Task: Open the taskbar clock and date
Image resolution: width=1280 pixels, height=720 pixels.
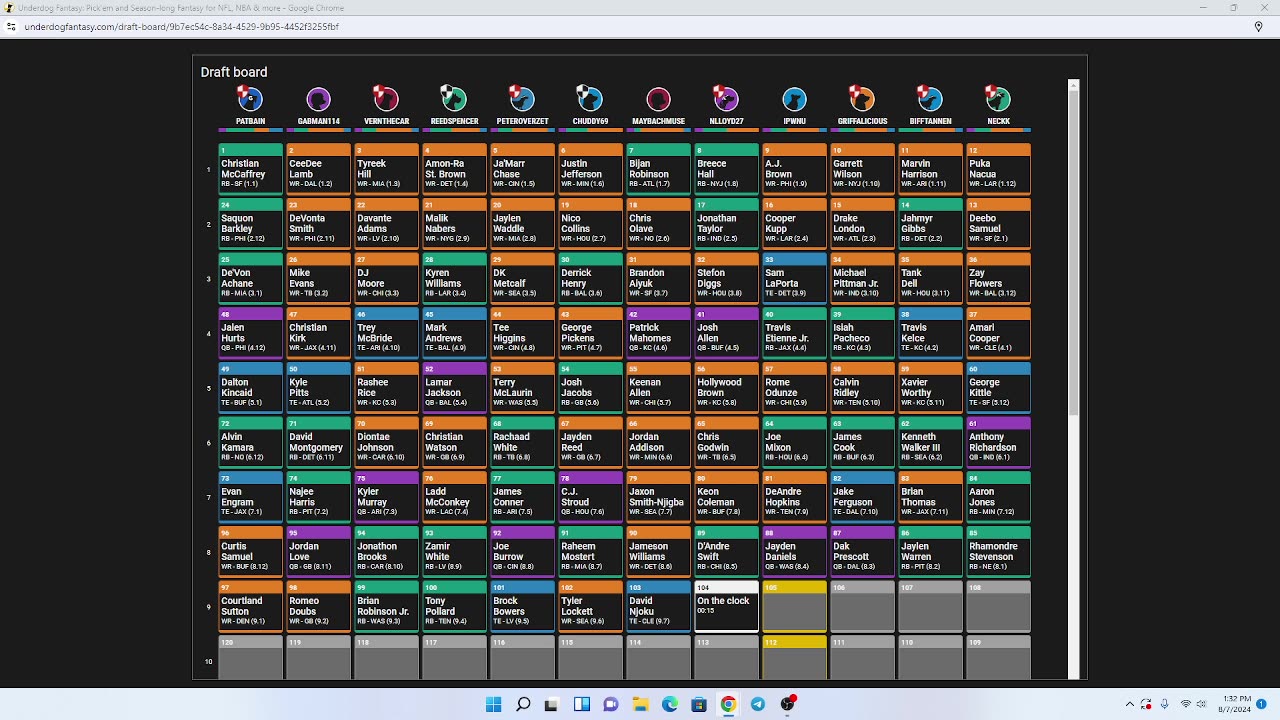Action: (1233, 704)
